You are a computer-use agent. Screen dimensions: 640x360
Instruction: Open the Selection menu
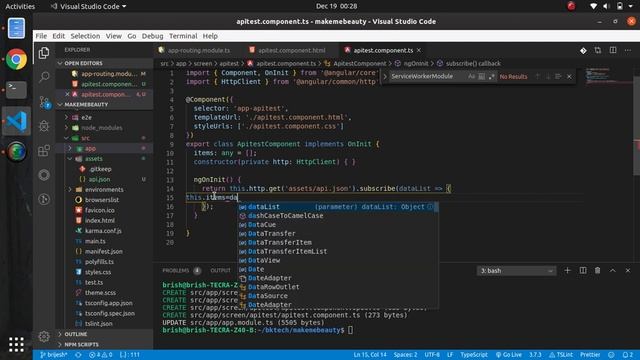85,36
